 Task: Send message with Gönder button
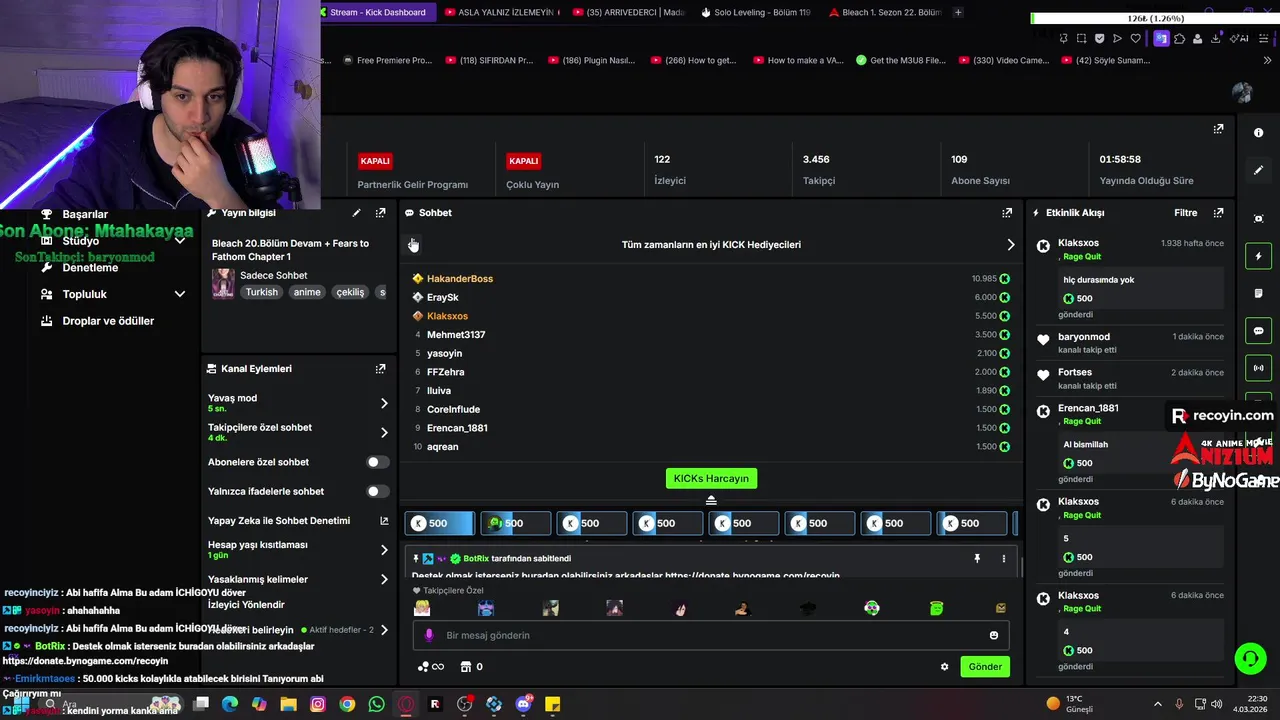[985, 667]
